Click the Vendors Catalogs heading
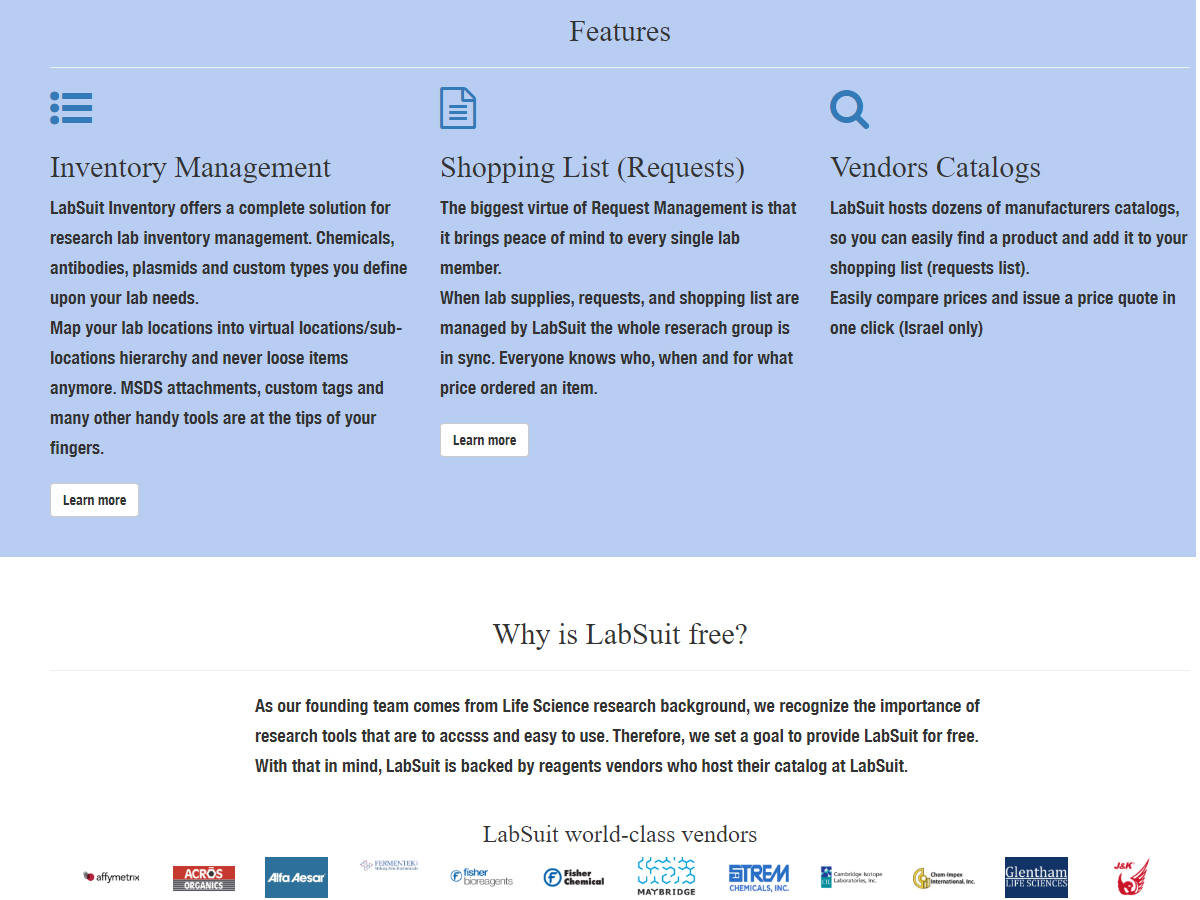1200x900 pixels. pos(935,168)
